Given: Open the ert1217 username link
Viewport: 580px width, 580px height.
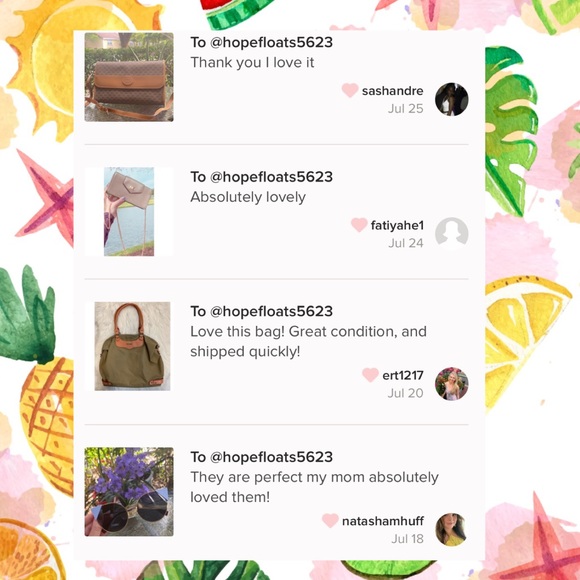Looking at the screenshot, I should click(x=403, y=375).
